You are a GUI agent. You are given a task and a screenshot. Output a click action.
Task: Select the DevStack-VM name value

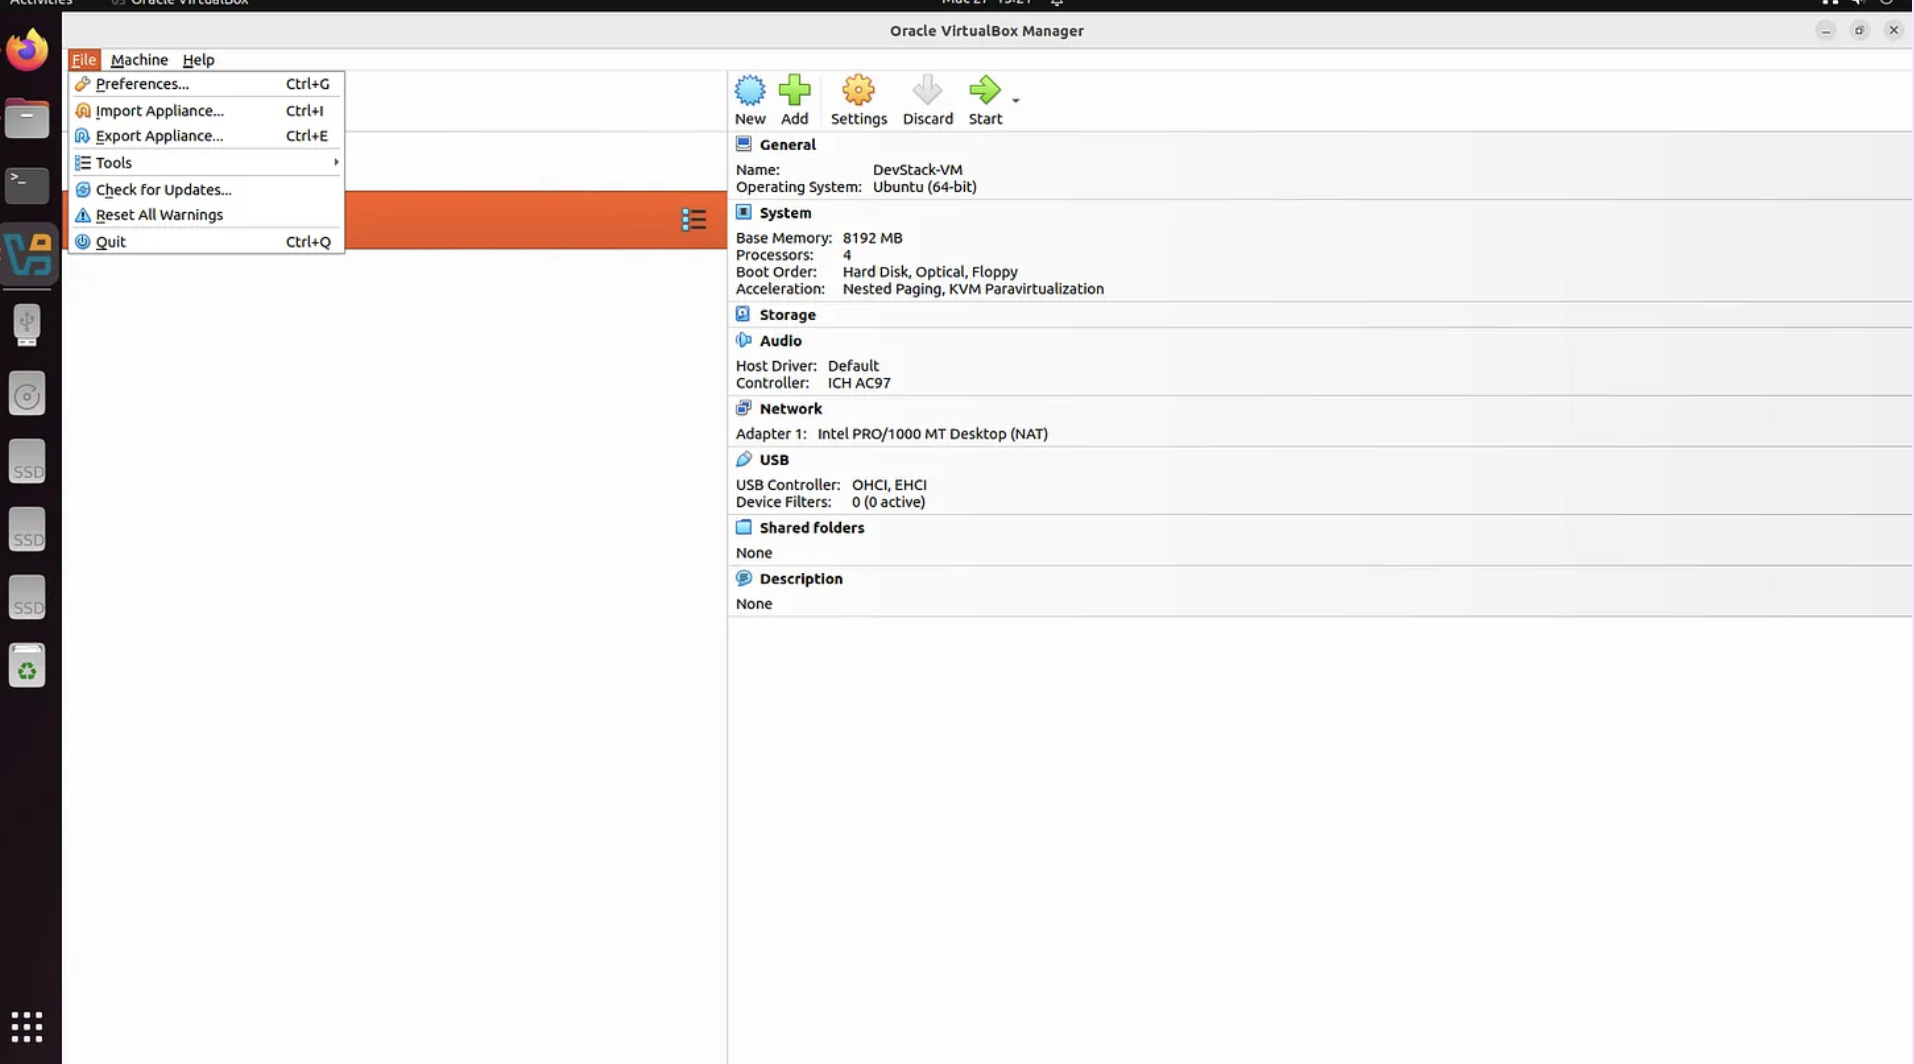pos(917,170)
